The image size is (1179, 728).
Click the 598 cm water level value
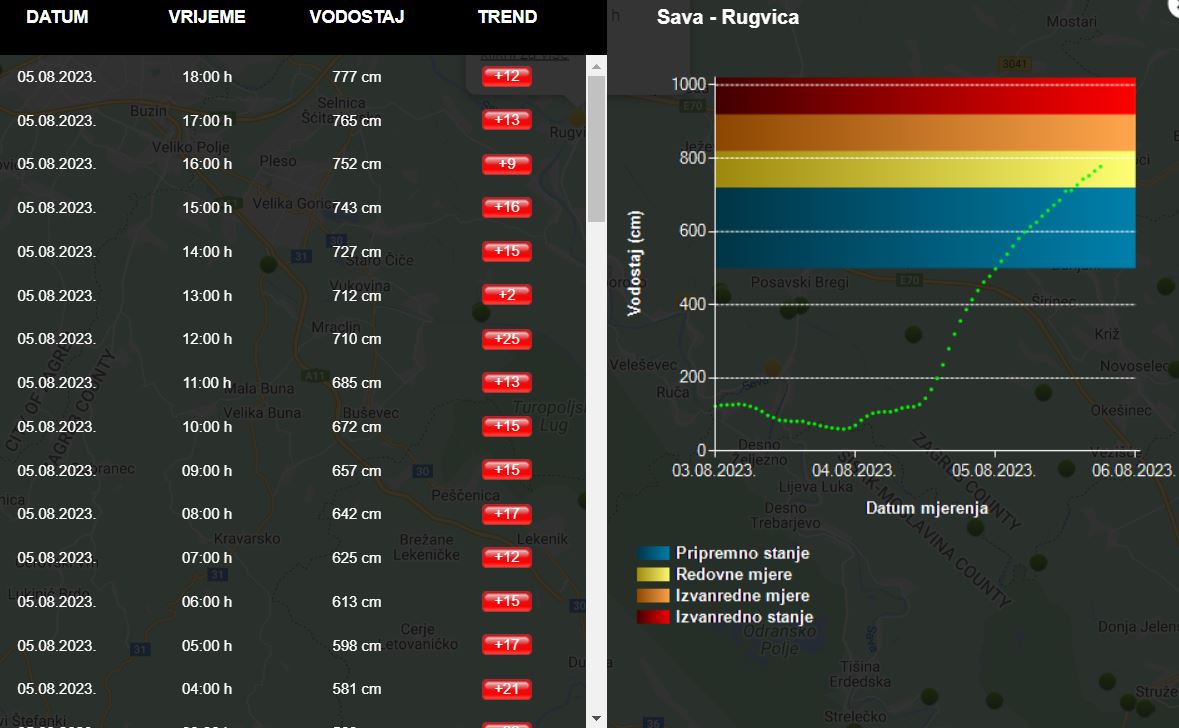tap(356, 646)
